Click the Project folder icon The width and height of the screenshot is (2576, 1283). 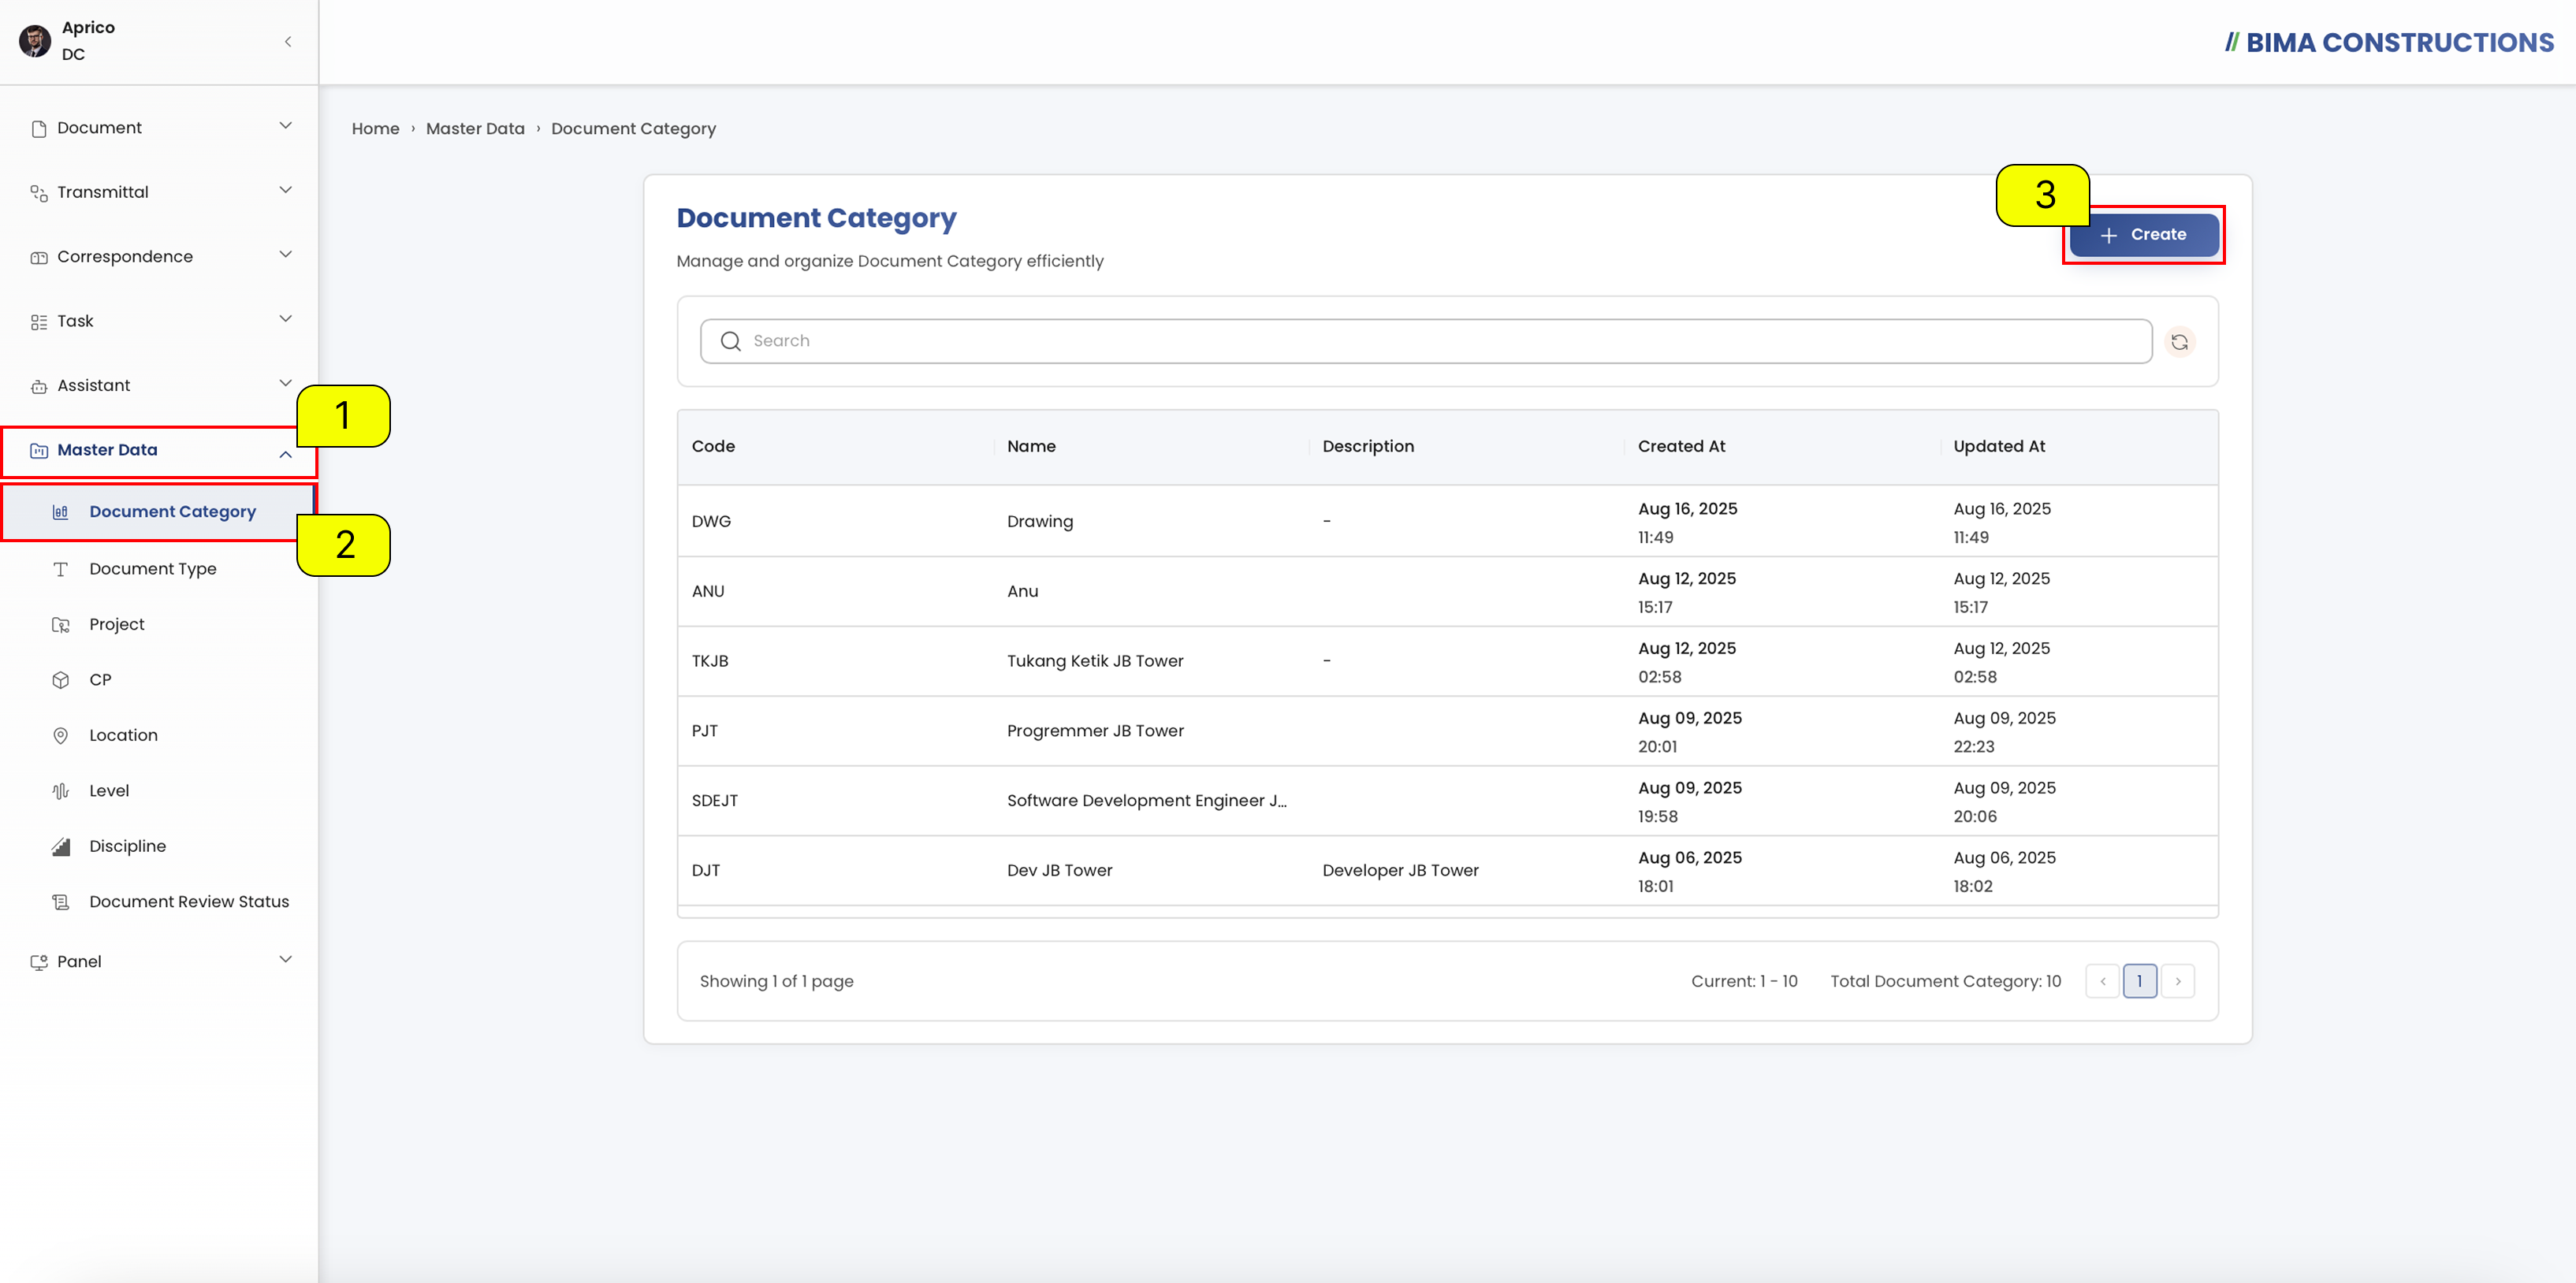61,625
